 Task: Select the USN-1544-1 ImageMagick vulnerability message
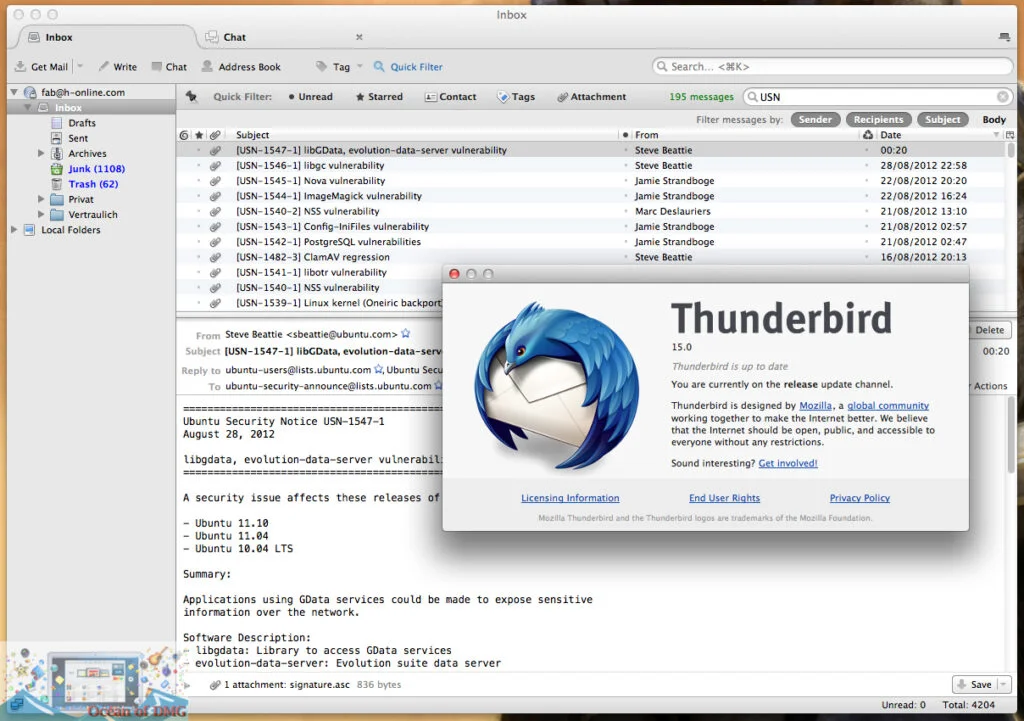(x=590, y=196)
